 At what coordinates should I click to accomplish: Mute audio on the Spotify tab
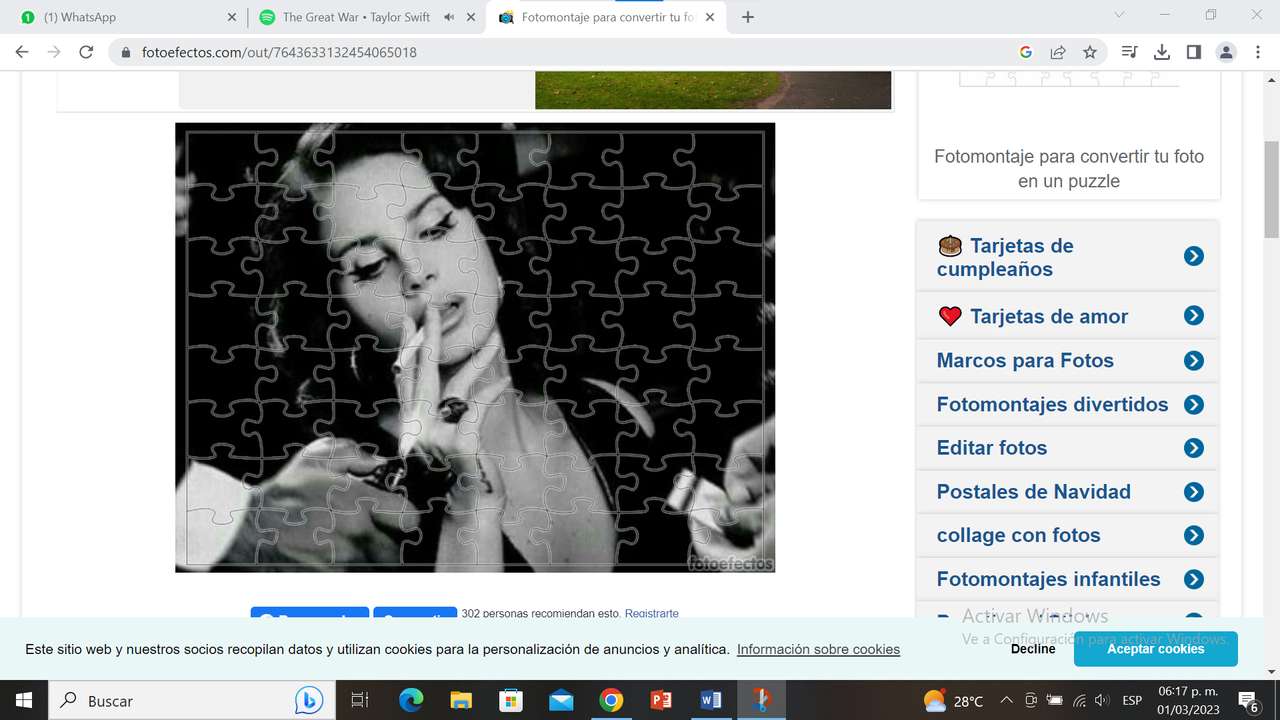(448, 17)
